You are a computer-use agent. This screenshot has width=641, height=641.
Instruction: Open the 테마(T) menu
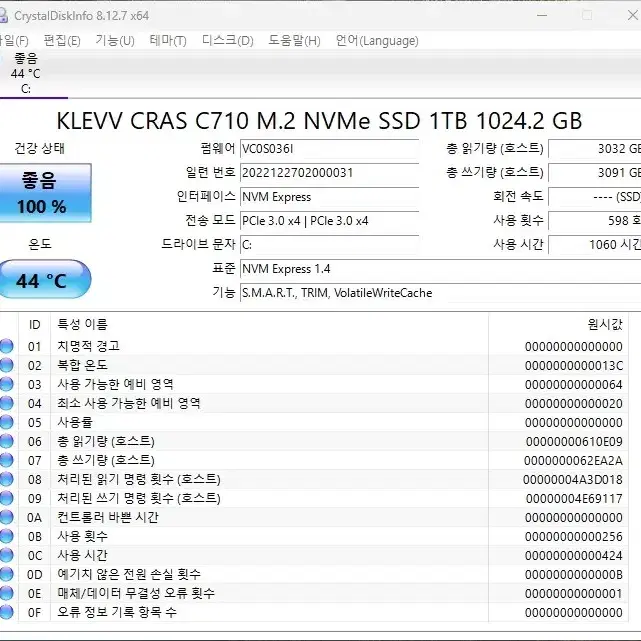(x=168, y=40)
